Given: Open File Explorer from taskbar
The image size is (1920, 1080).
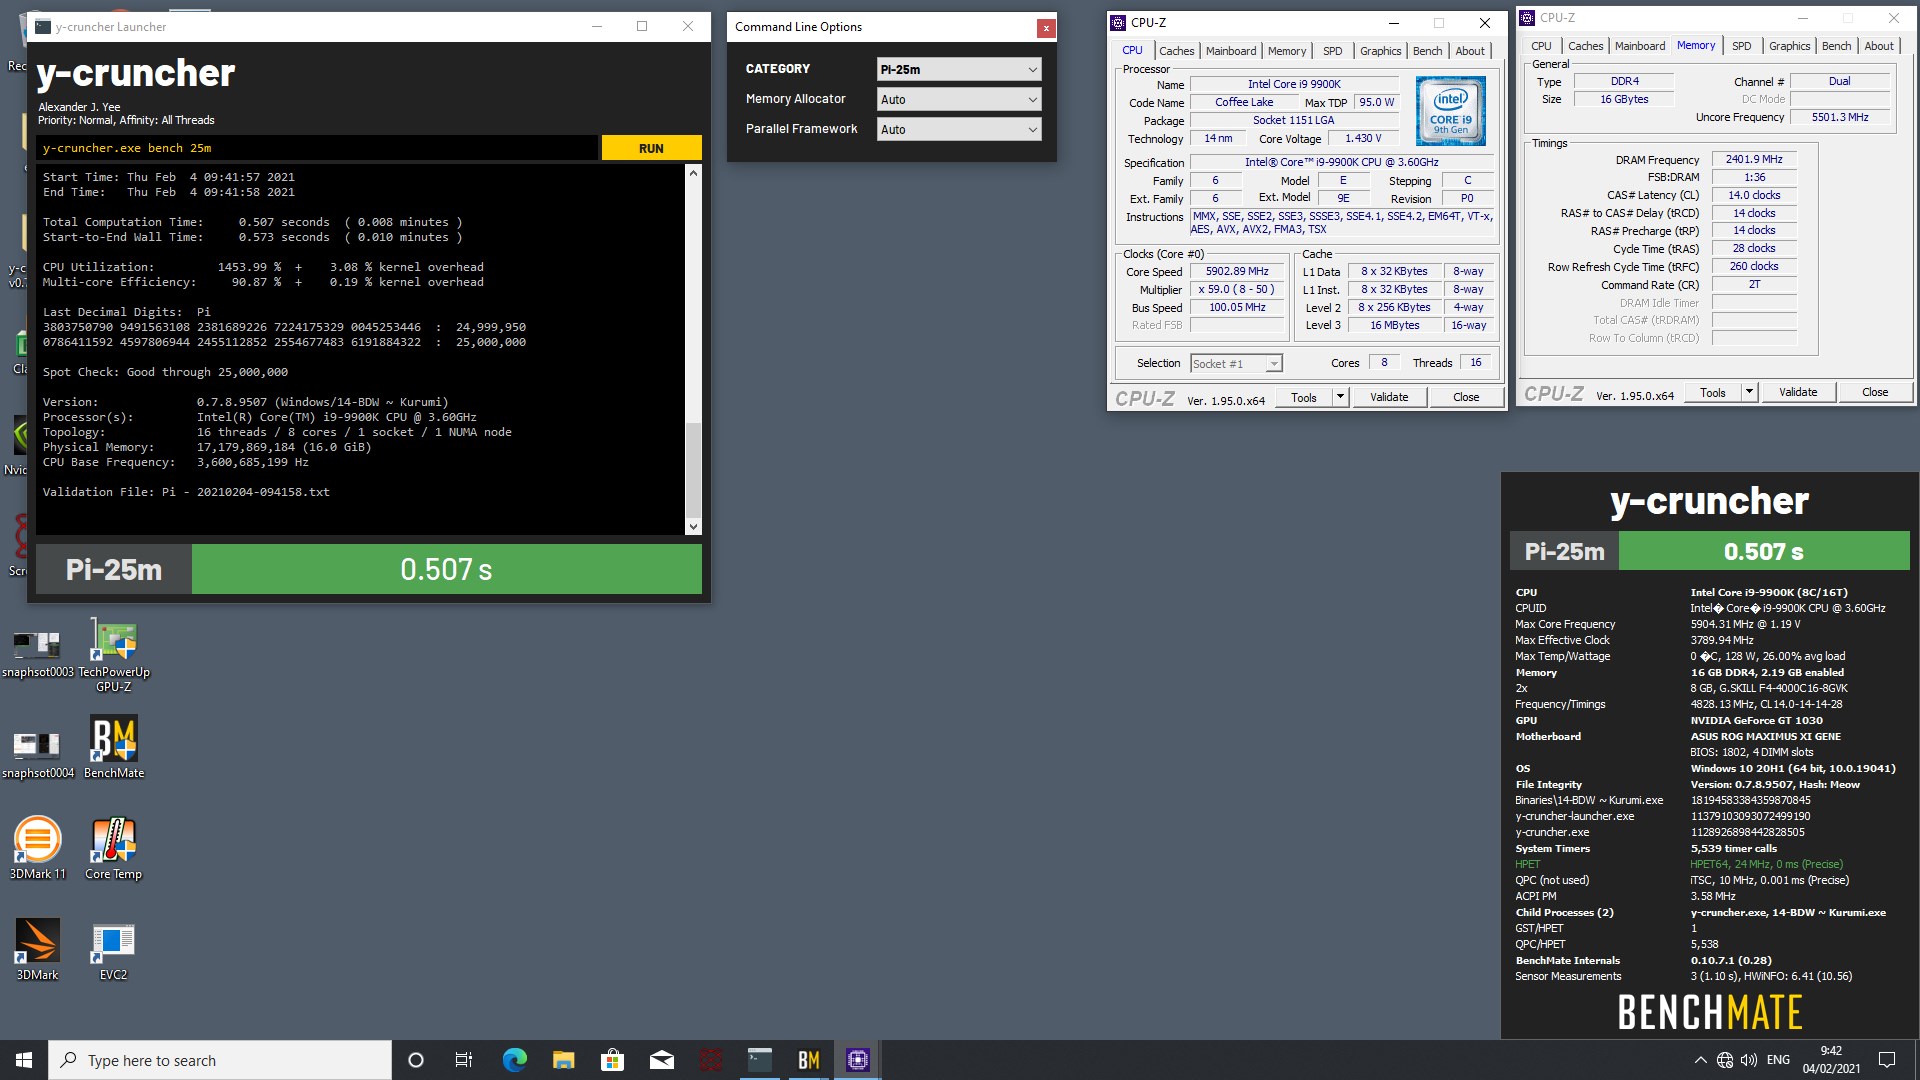Looking at the screenshot, I should pyautogui.click(x=563, y=1060).
